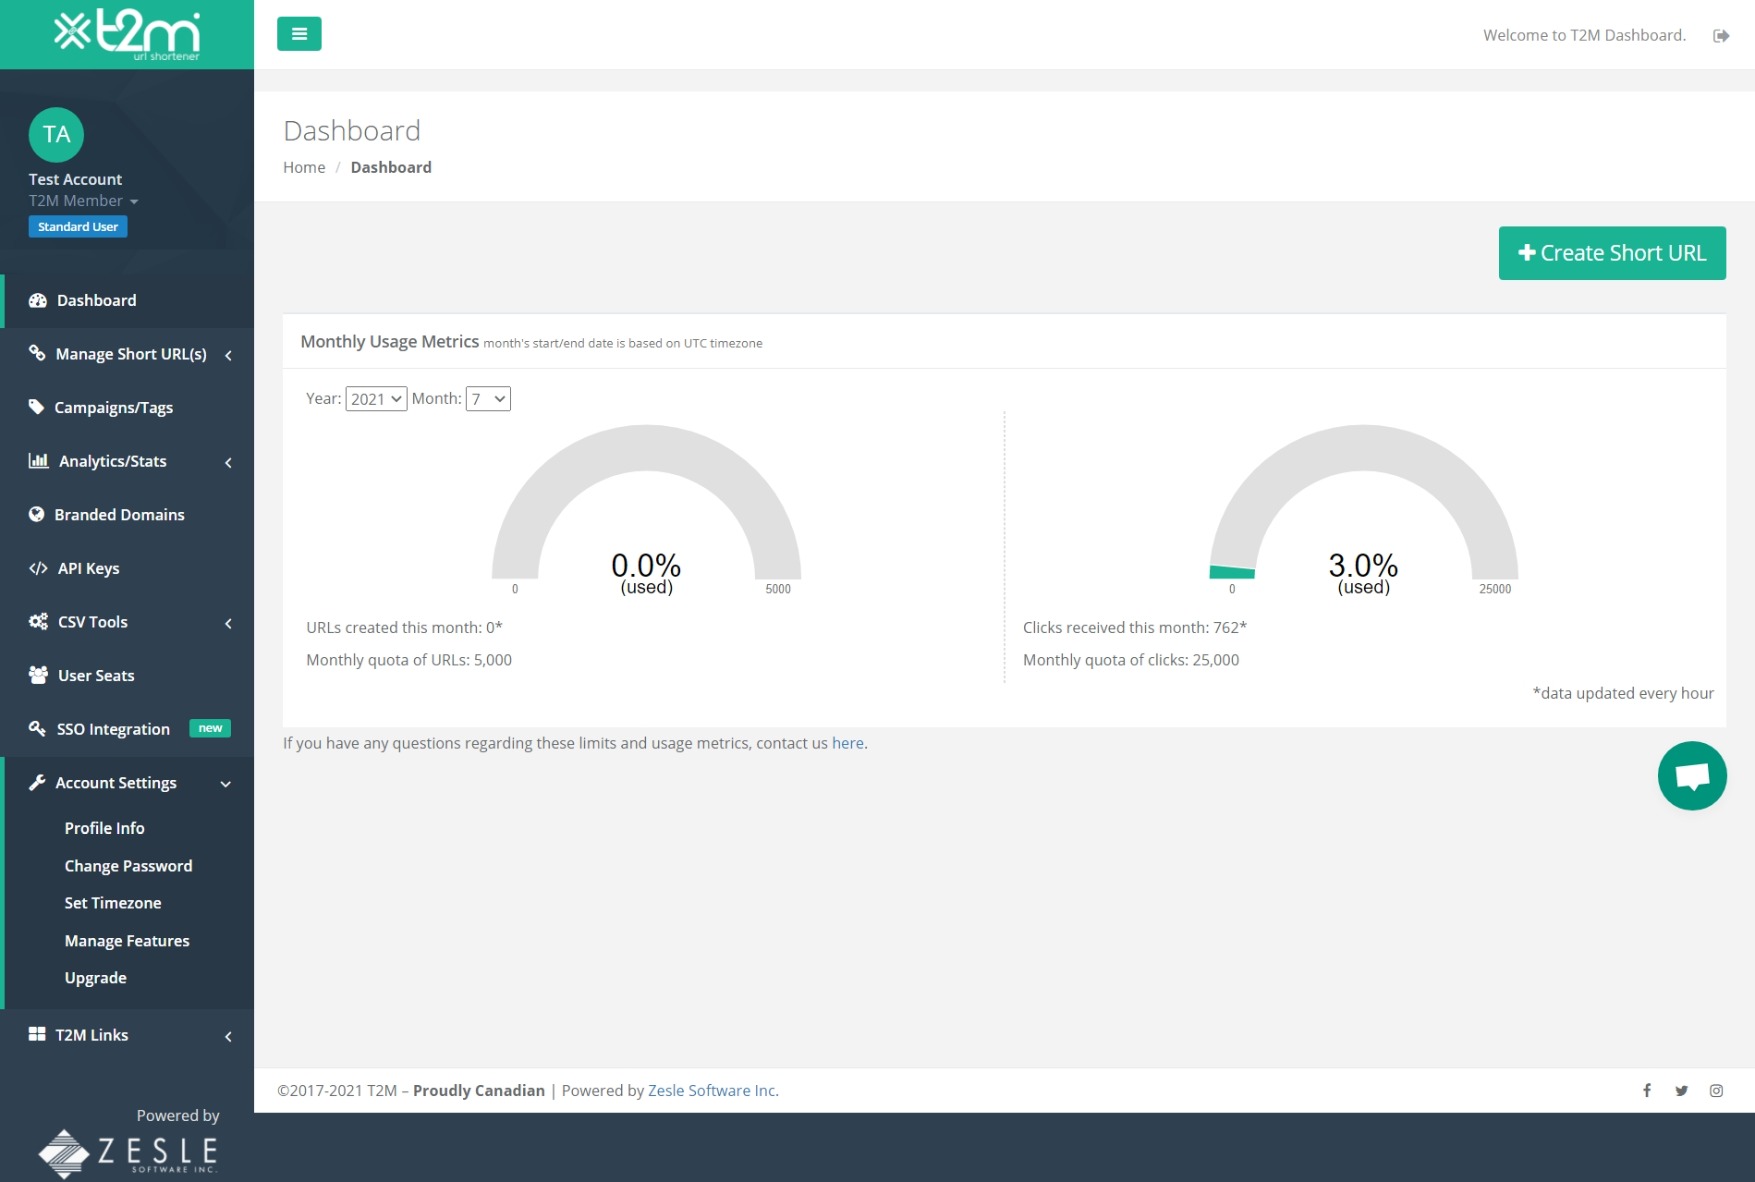The height and width of the screenshot is (1182, 1755).
Task: Open the Instagram icon in footer
Action: [1716, 1091]
